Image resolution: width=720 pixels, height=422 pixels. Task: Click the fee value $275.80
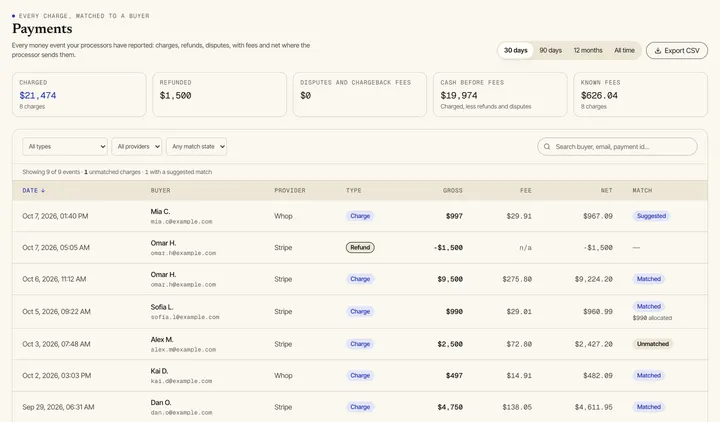tap(517, 279)
